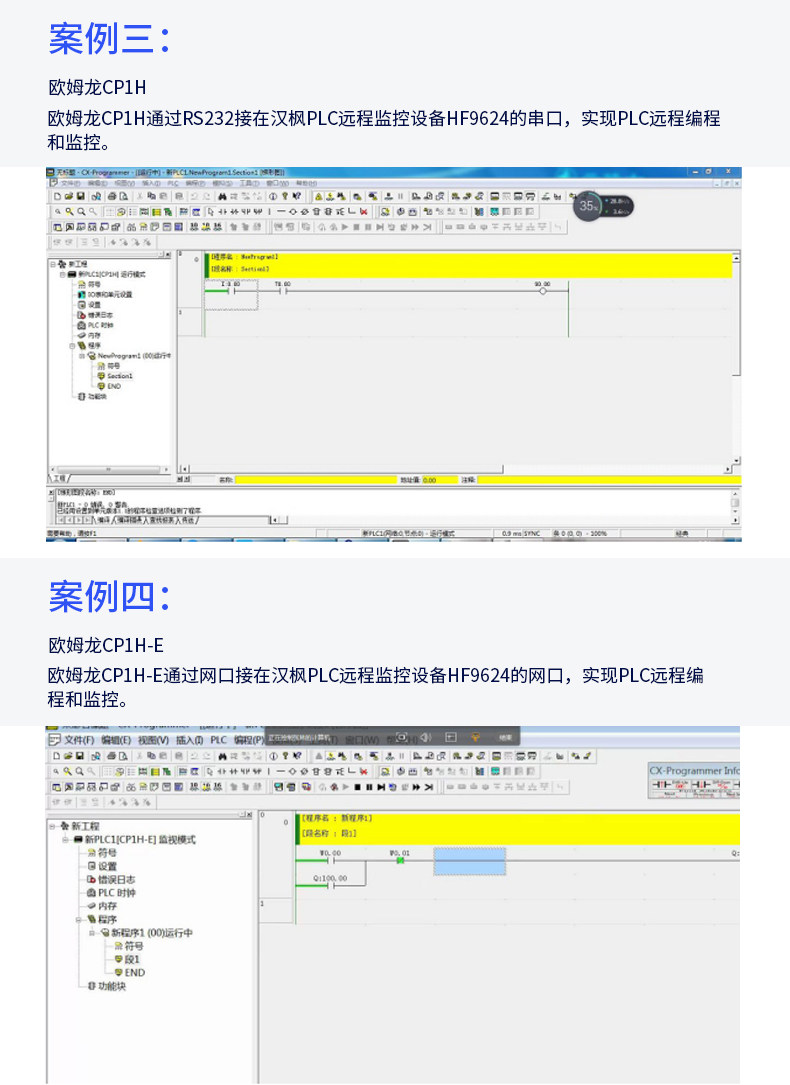Click I:0.00 contact in CP1H ladder

coord(231,289)
